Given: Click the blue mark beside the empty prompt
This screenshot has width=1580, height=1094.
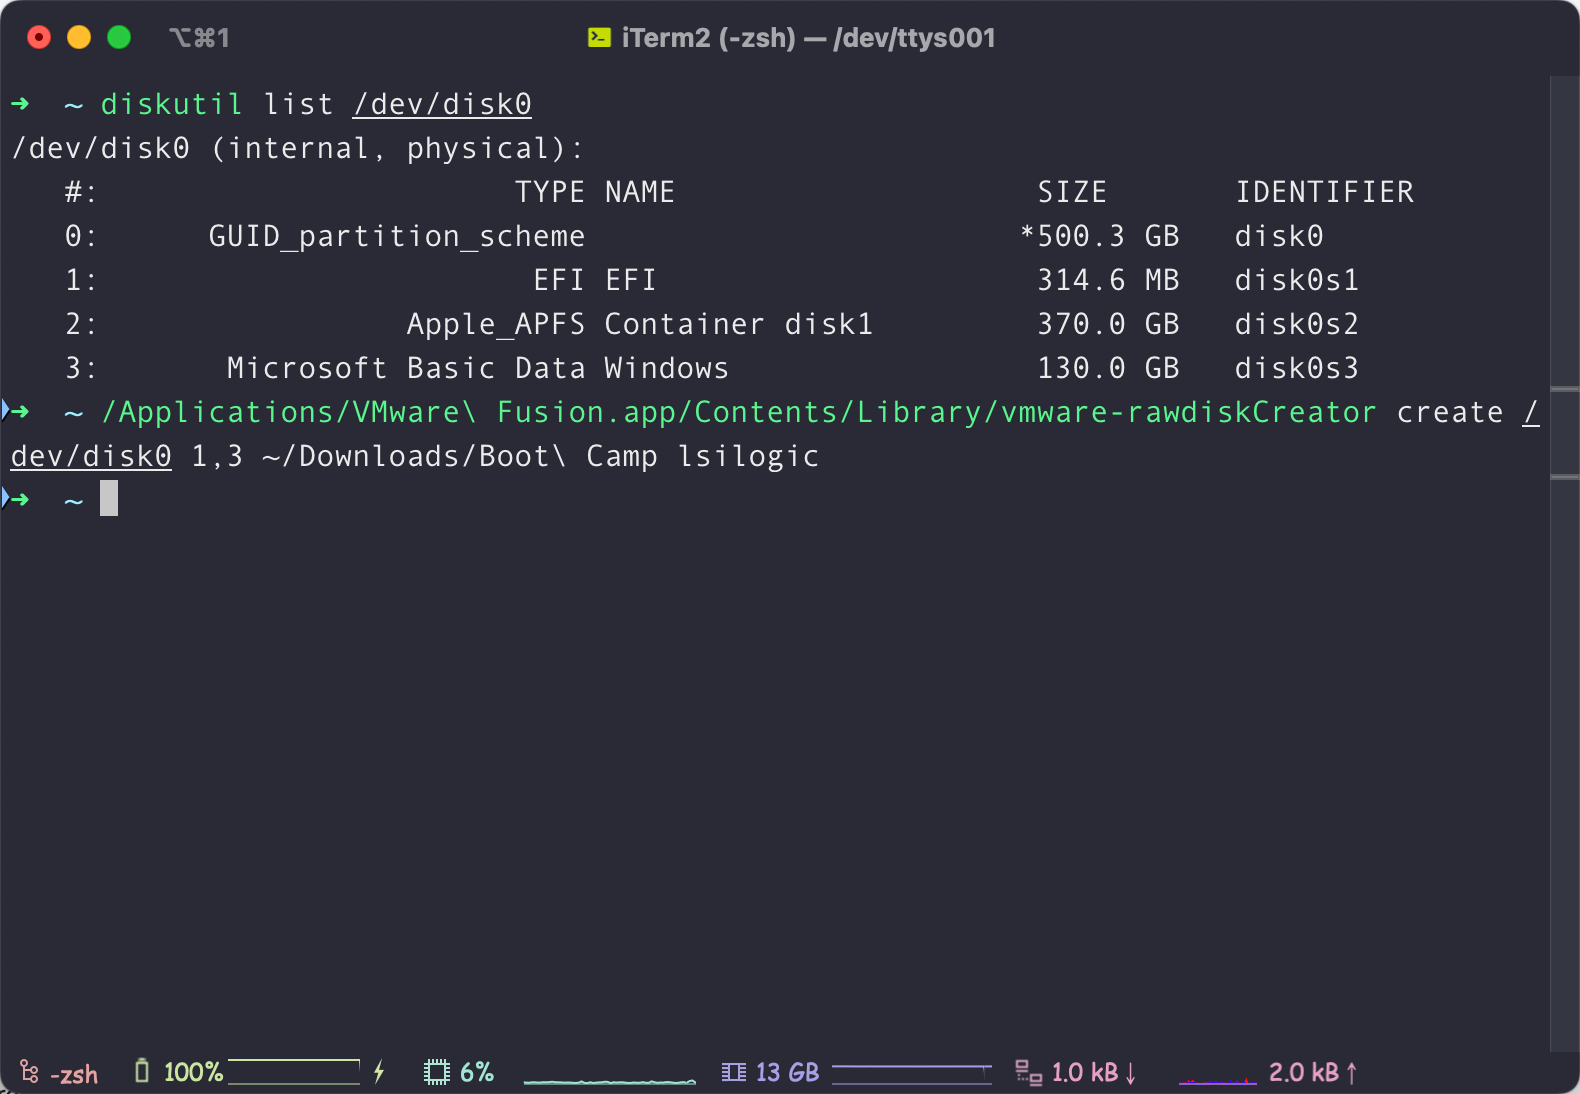Looking at the screenshot, I should [6, 498].
